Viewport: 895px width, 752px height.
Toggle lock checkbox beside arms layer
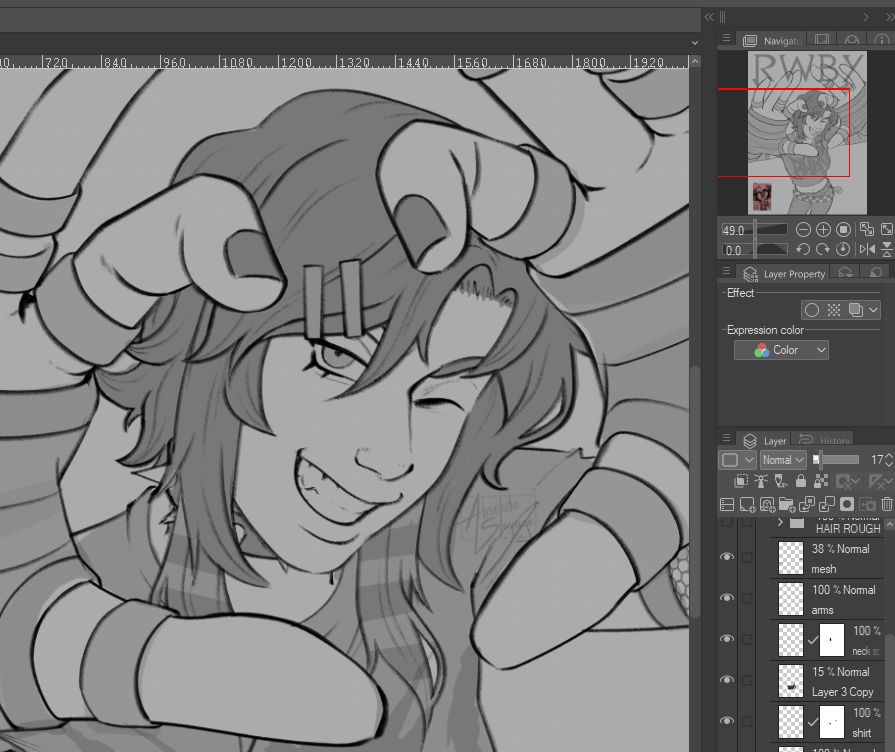[747, 598]
